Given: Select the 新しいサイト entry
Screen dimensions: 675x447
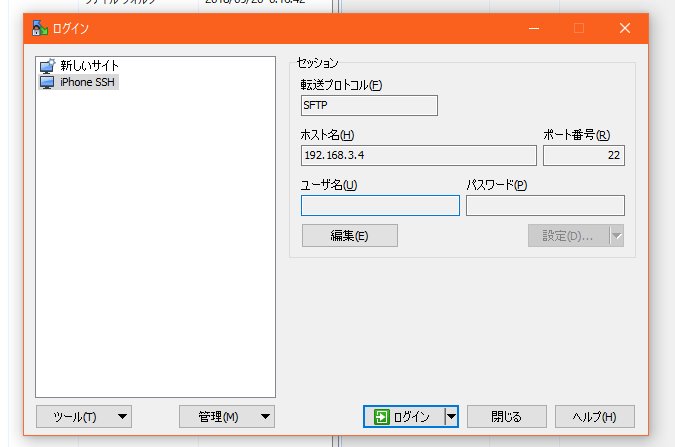Looking at the screenshot, I should pos(79,65).
